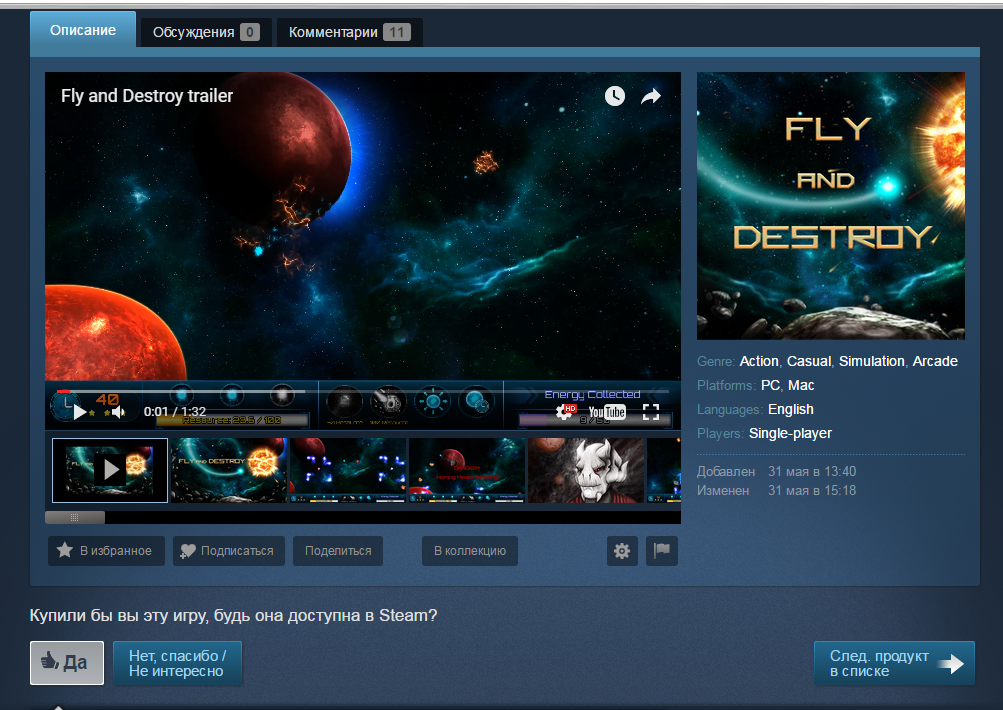Click the Arcade genre link
Screen dimensions: 1003x710
tap(935, 361)
